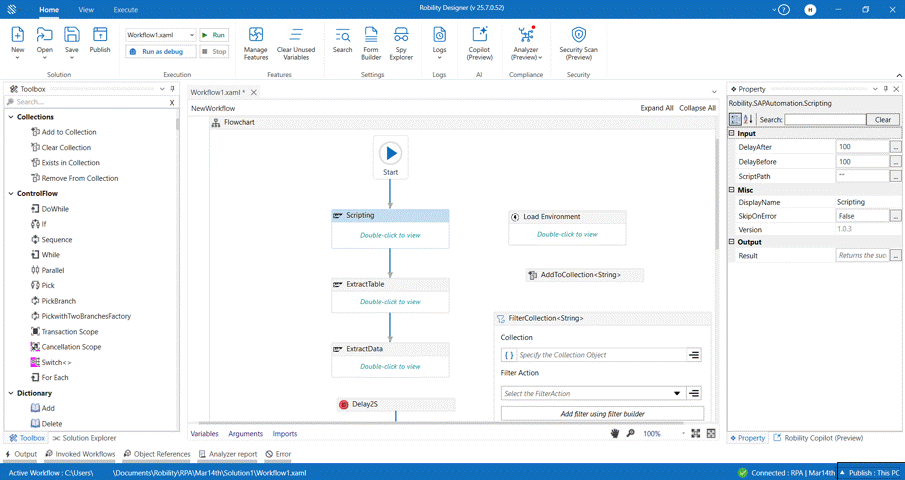Viewport: 905px width, 480px height.
Task: Click the help question mark icon
Action: tap(784, 10)
